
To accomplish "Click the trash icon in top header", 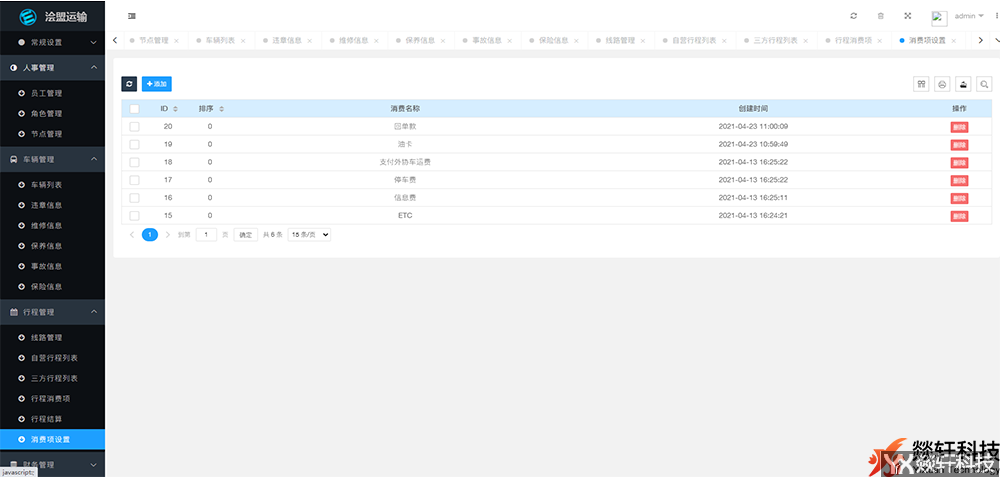I will tap(880, 16).
